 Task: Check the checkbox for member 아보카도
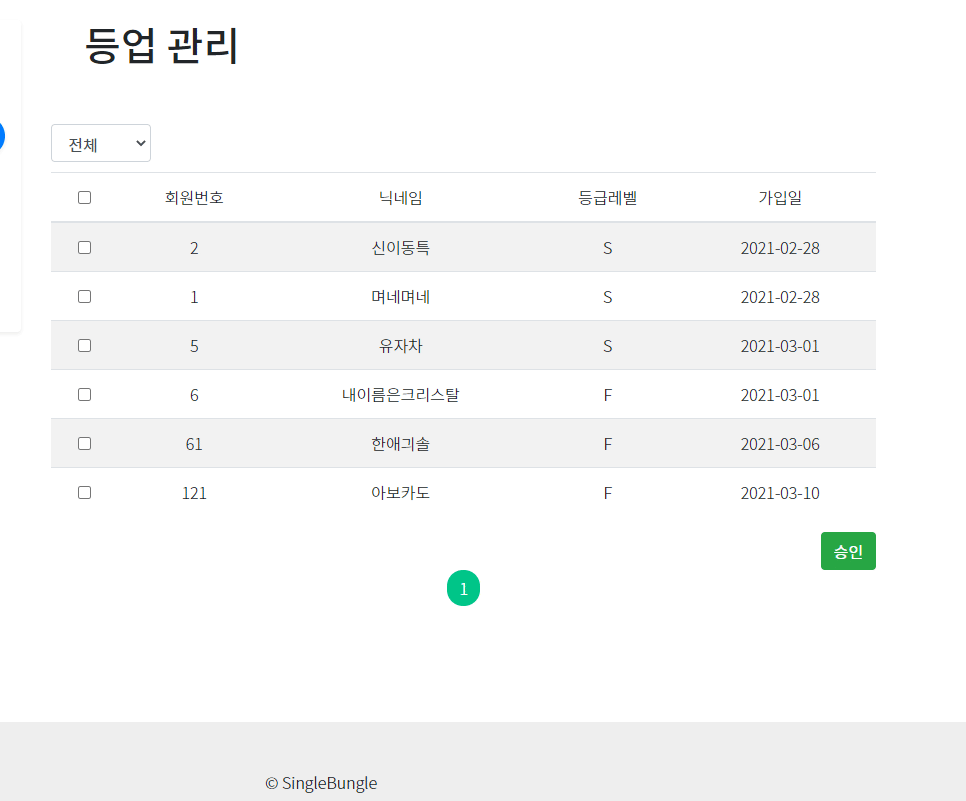[84, 492]
